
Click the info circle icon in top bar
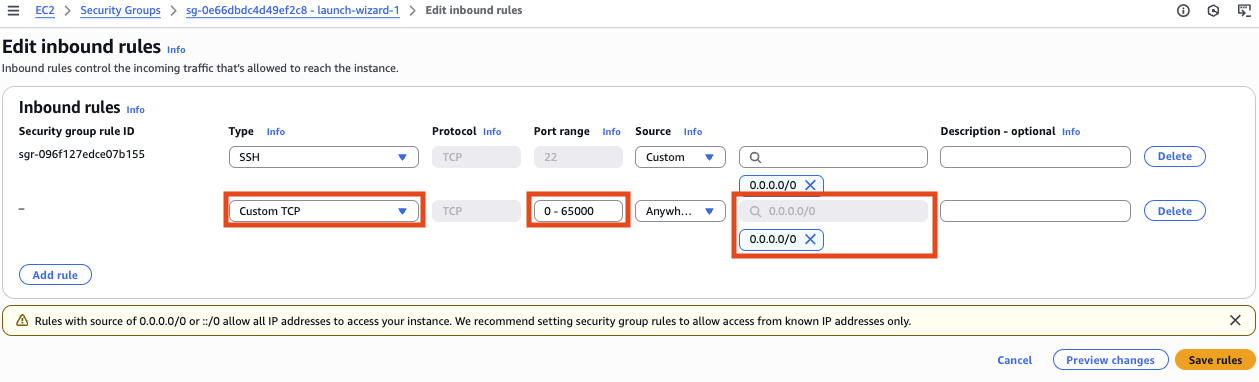(1184, 10)
